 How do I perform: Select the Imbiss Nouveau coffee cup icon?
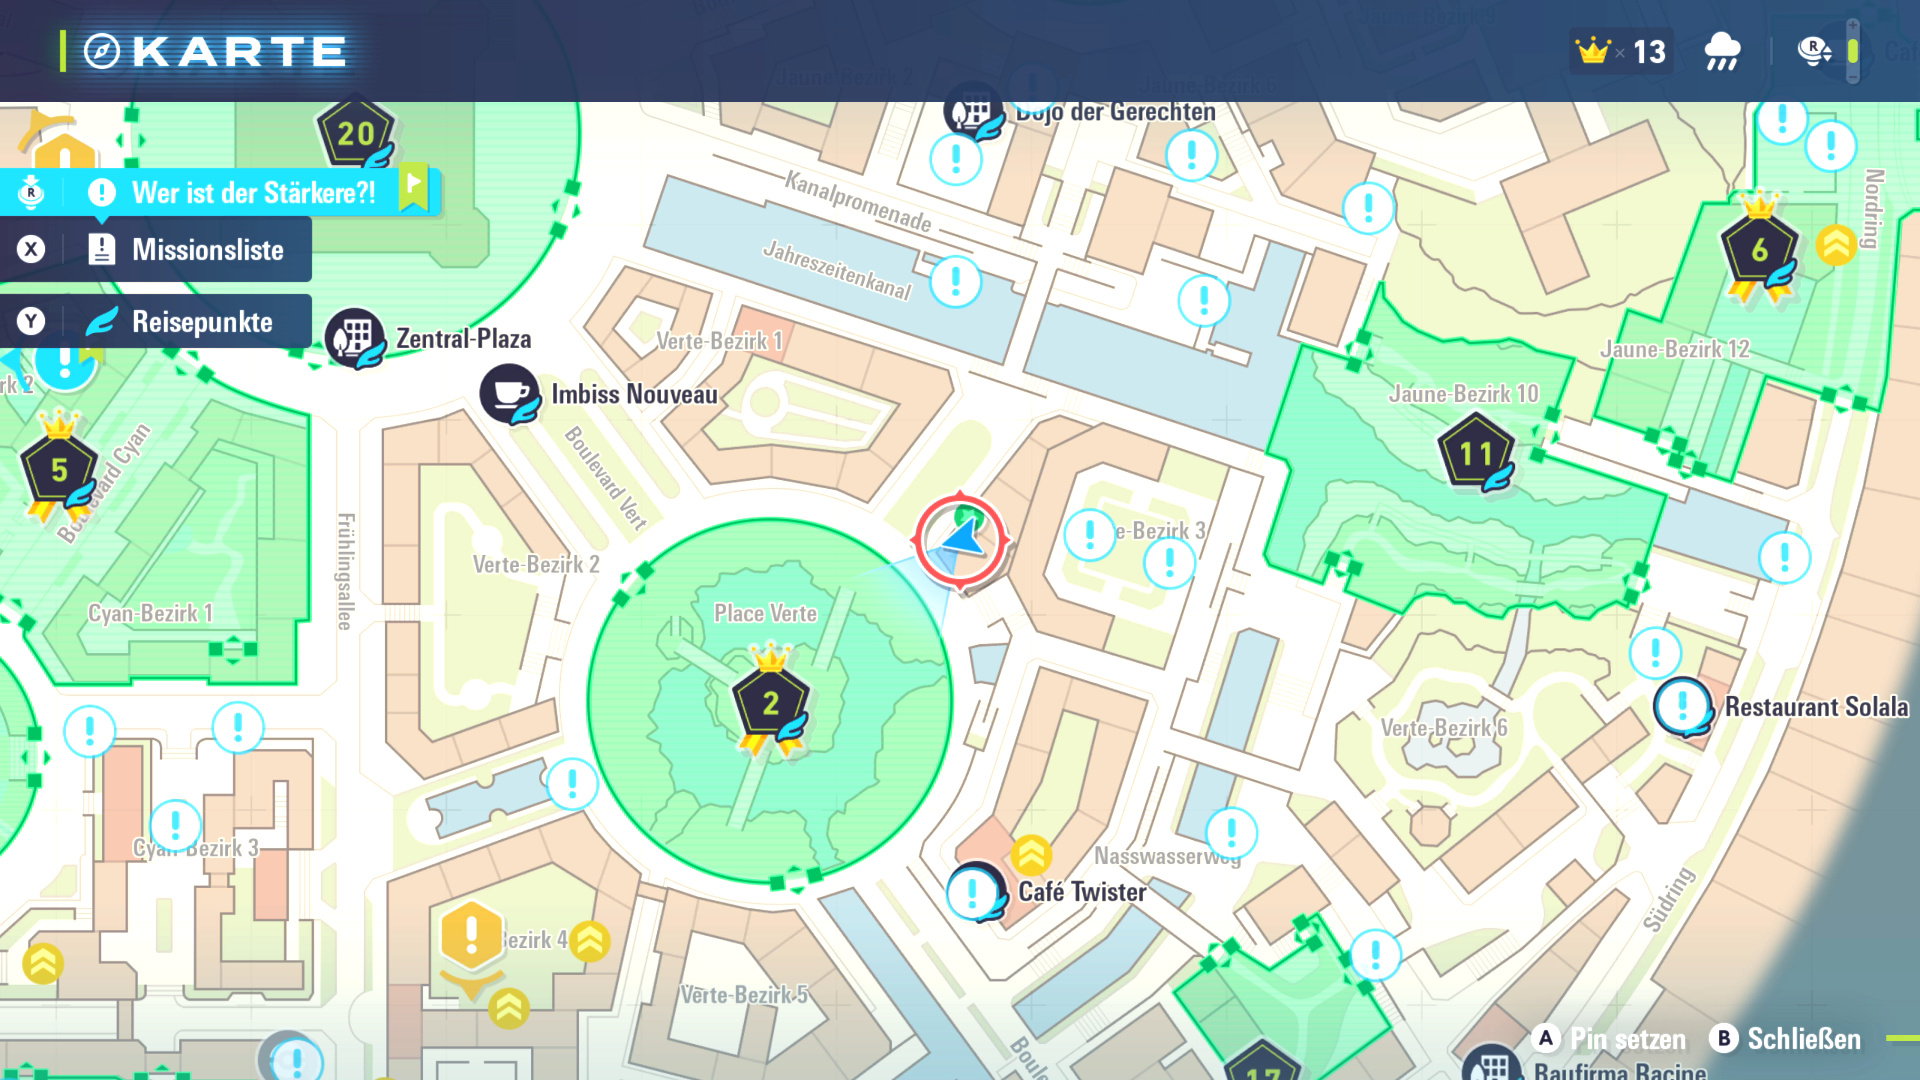point(510,393)
